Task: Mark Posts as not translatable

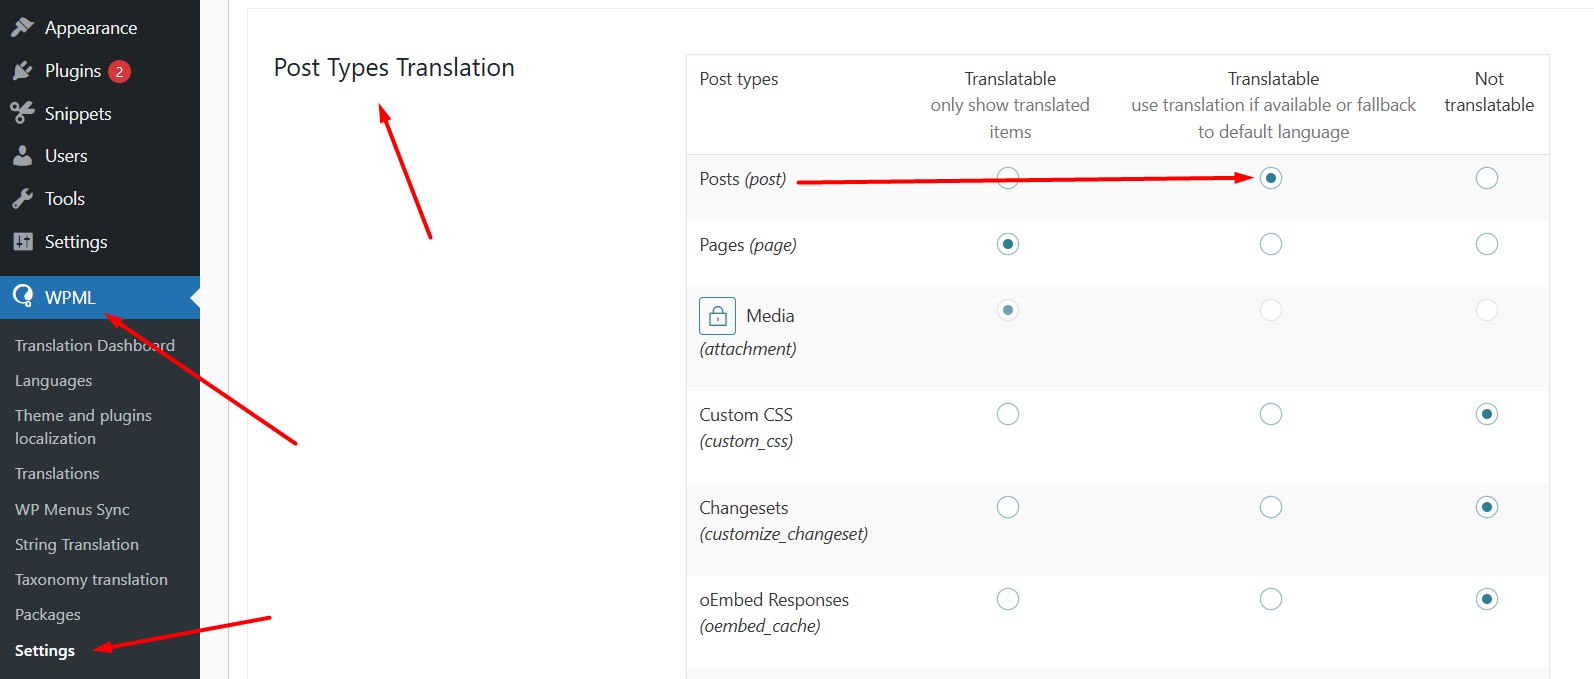Action: [x=1487, y=178]
